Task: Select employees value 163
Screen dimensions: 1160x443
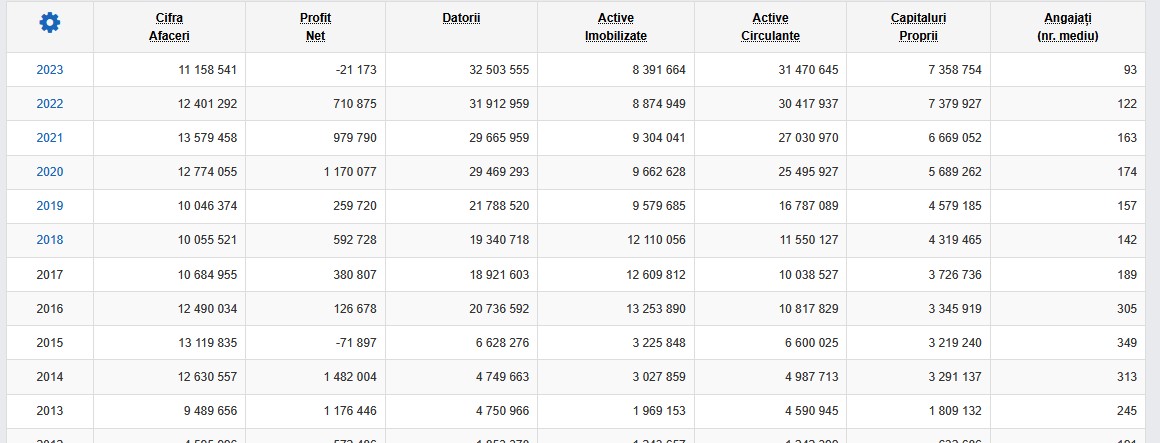Action: click(x=1127, y=138)
